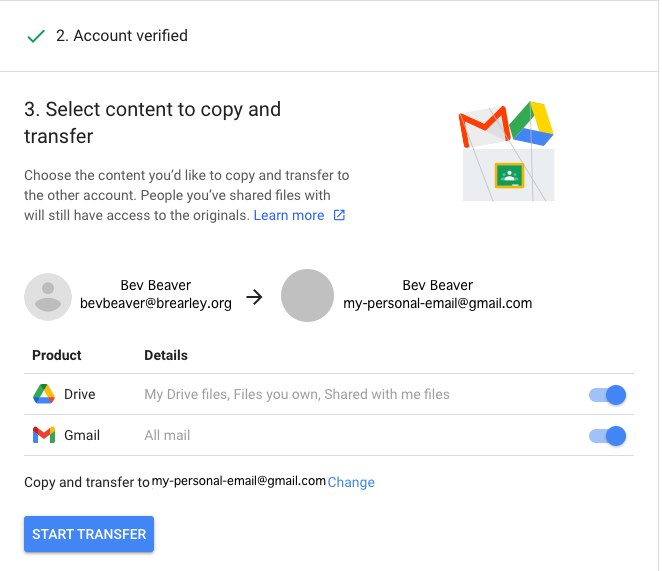662x571 pixels.
Task: Click the destination account gray avatar circle
Action: point(307,296)
